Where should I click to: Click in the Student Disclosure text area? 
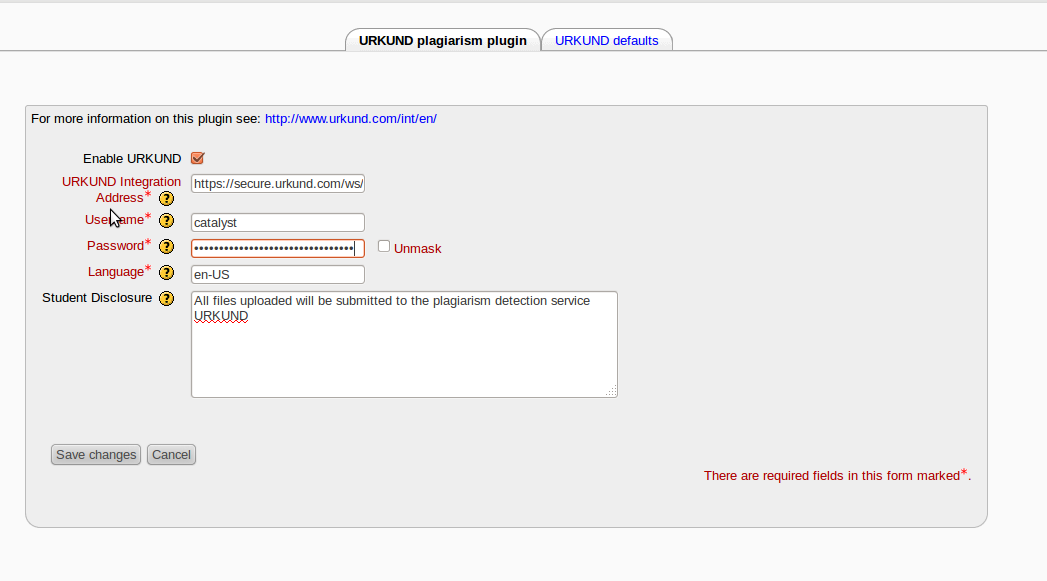tap(403, 355)
